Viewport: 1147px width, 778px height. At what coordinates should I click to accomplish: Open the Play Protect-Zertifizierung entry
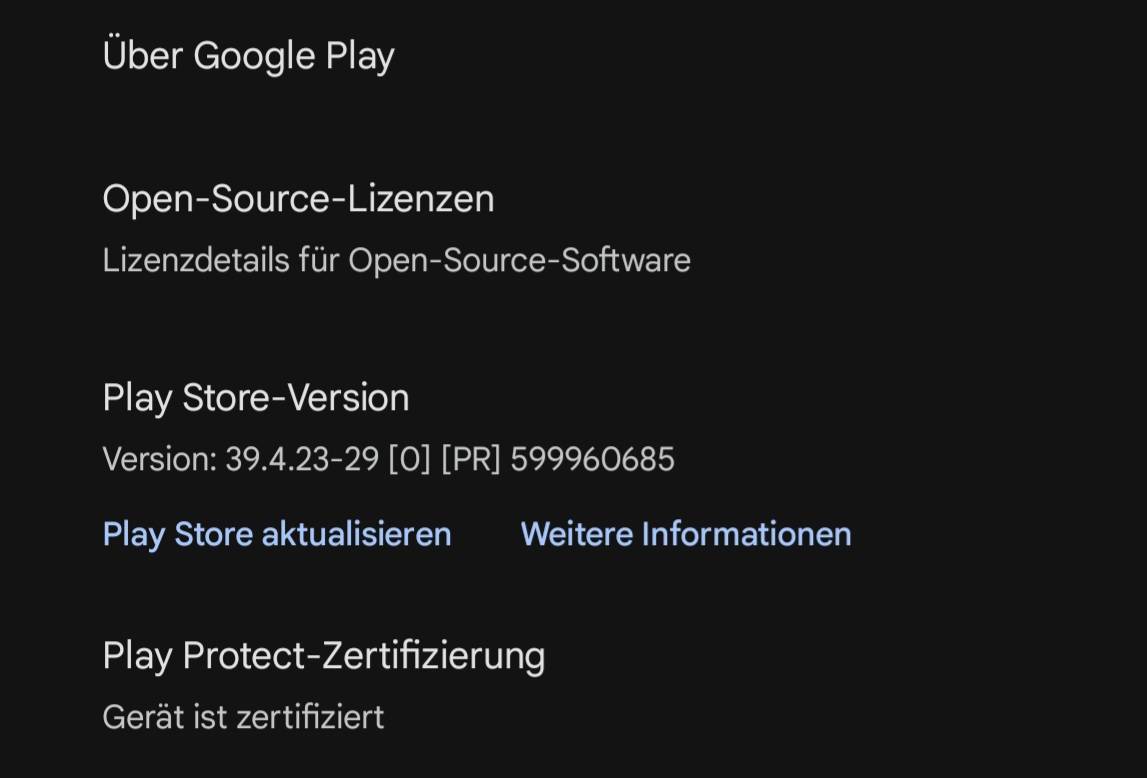323,656
